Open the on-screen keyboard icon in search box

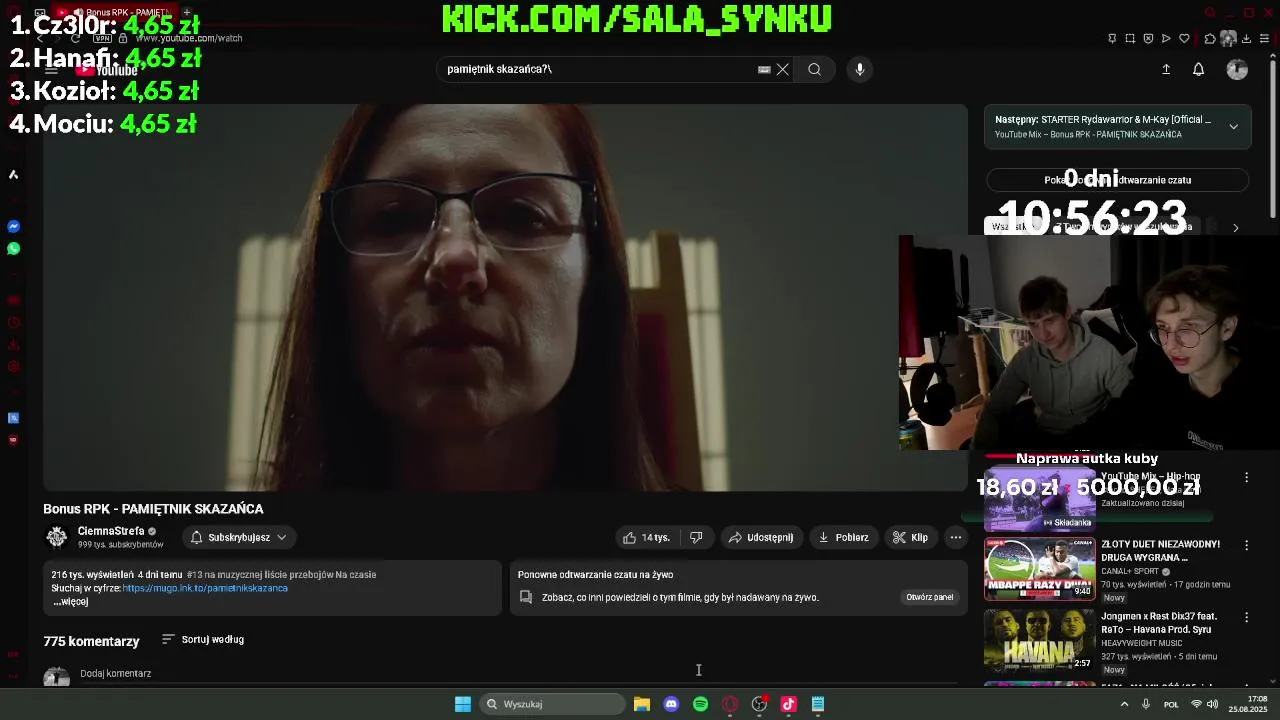(x=764, y=69)
